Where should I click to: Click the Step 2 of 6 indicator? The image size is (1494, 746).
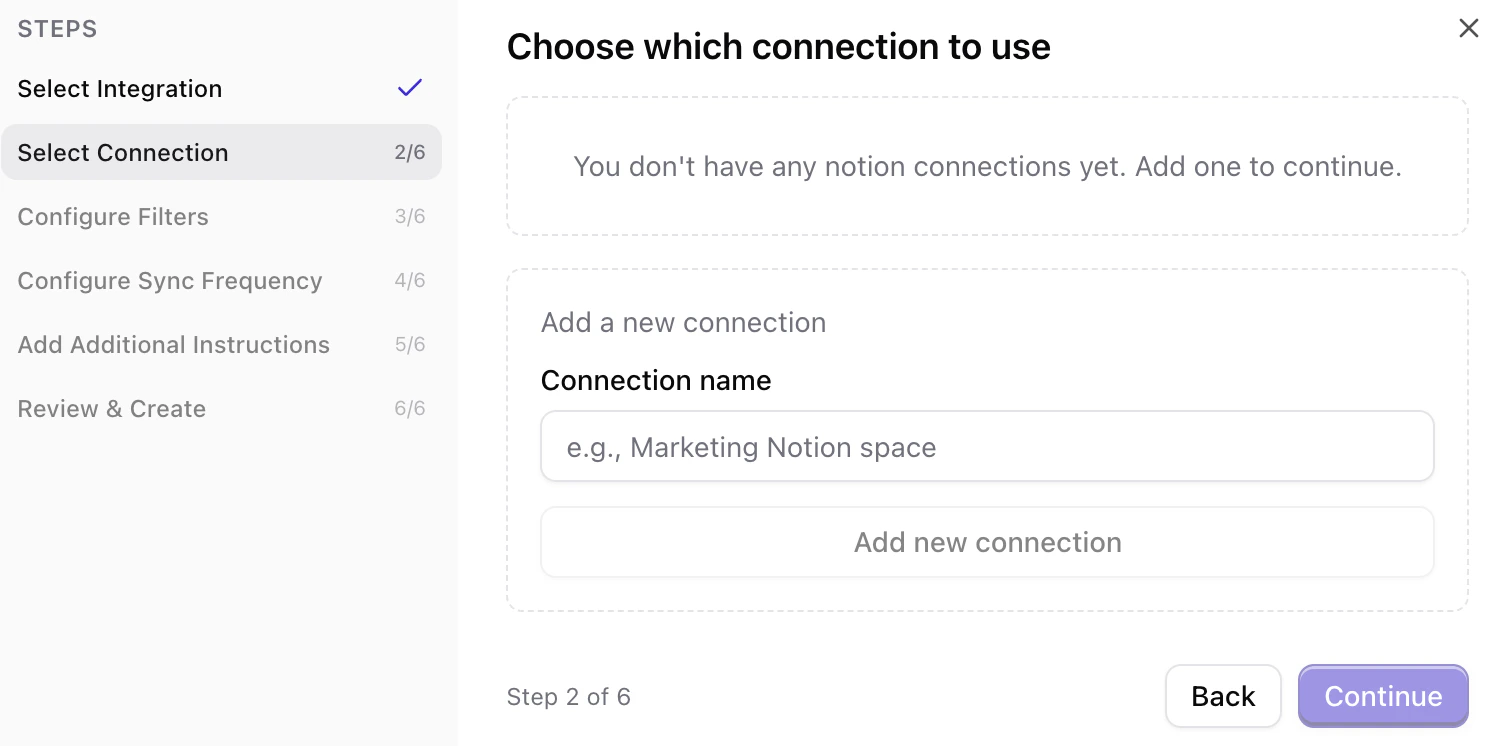click(569, 697)
